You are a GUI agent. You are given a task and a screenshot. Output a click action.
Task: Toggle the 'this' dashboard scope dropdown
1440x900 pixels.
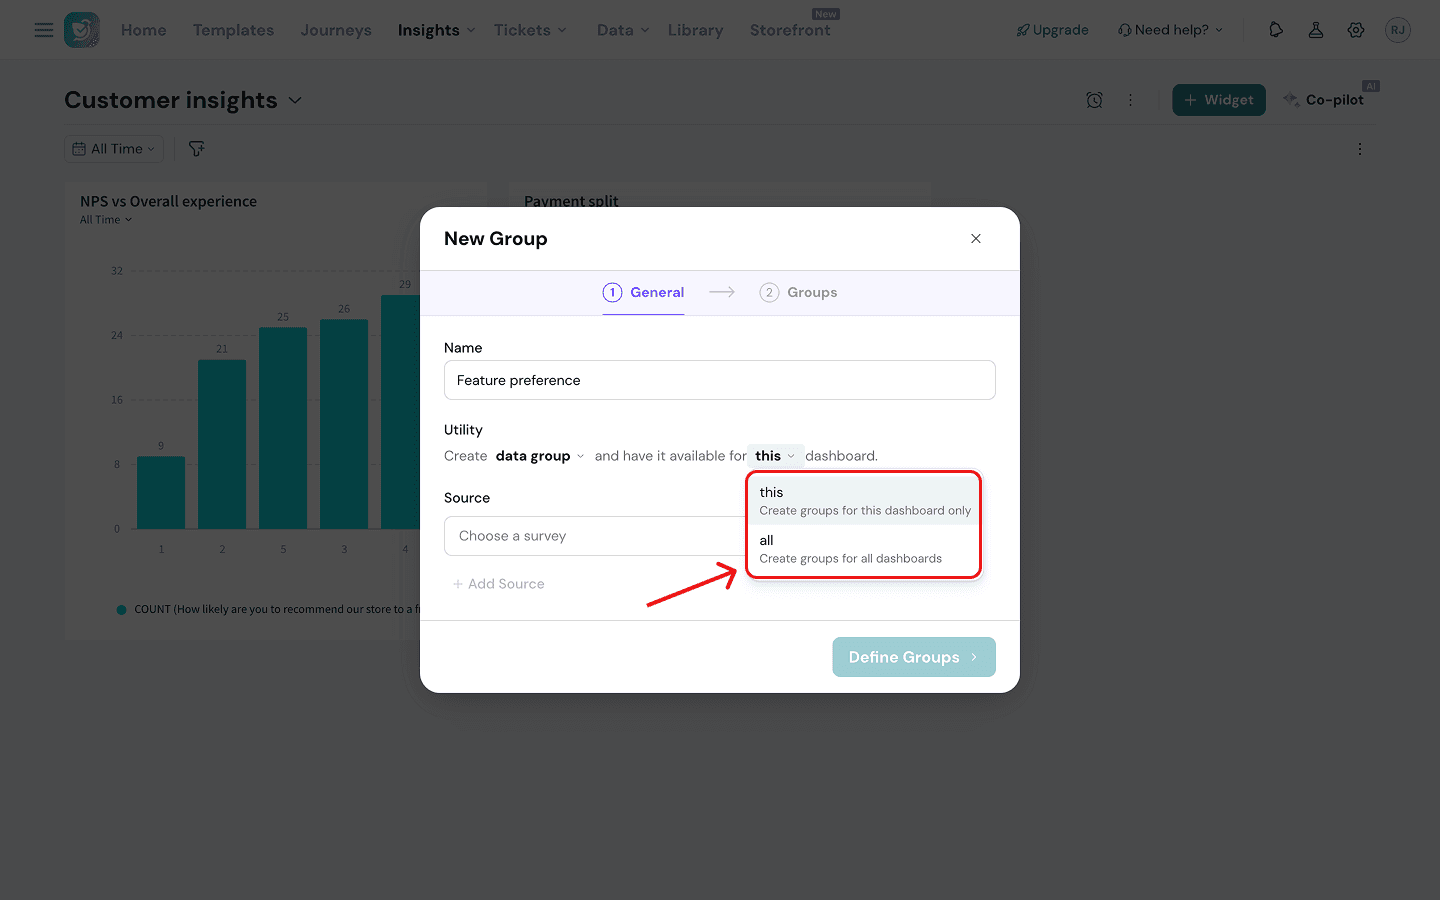tap(775, 456)
